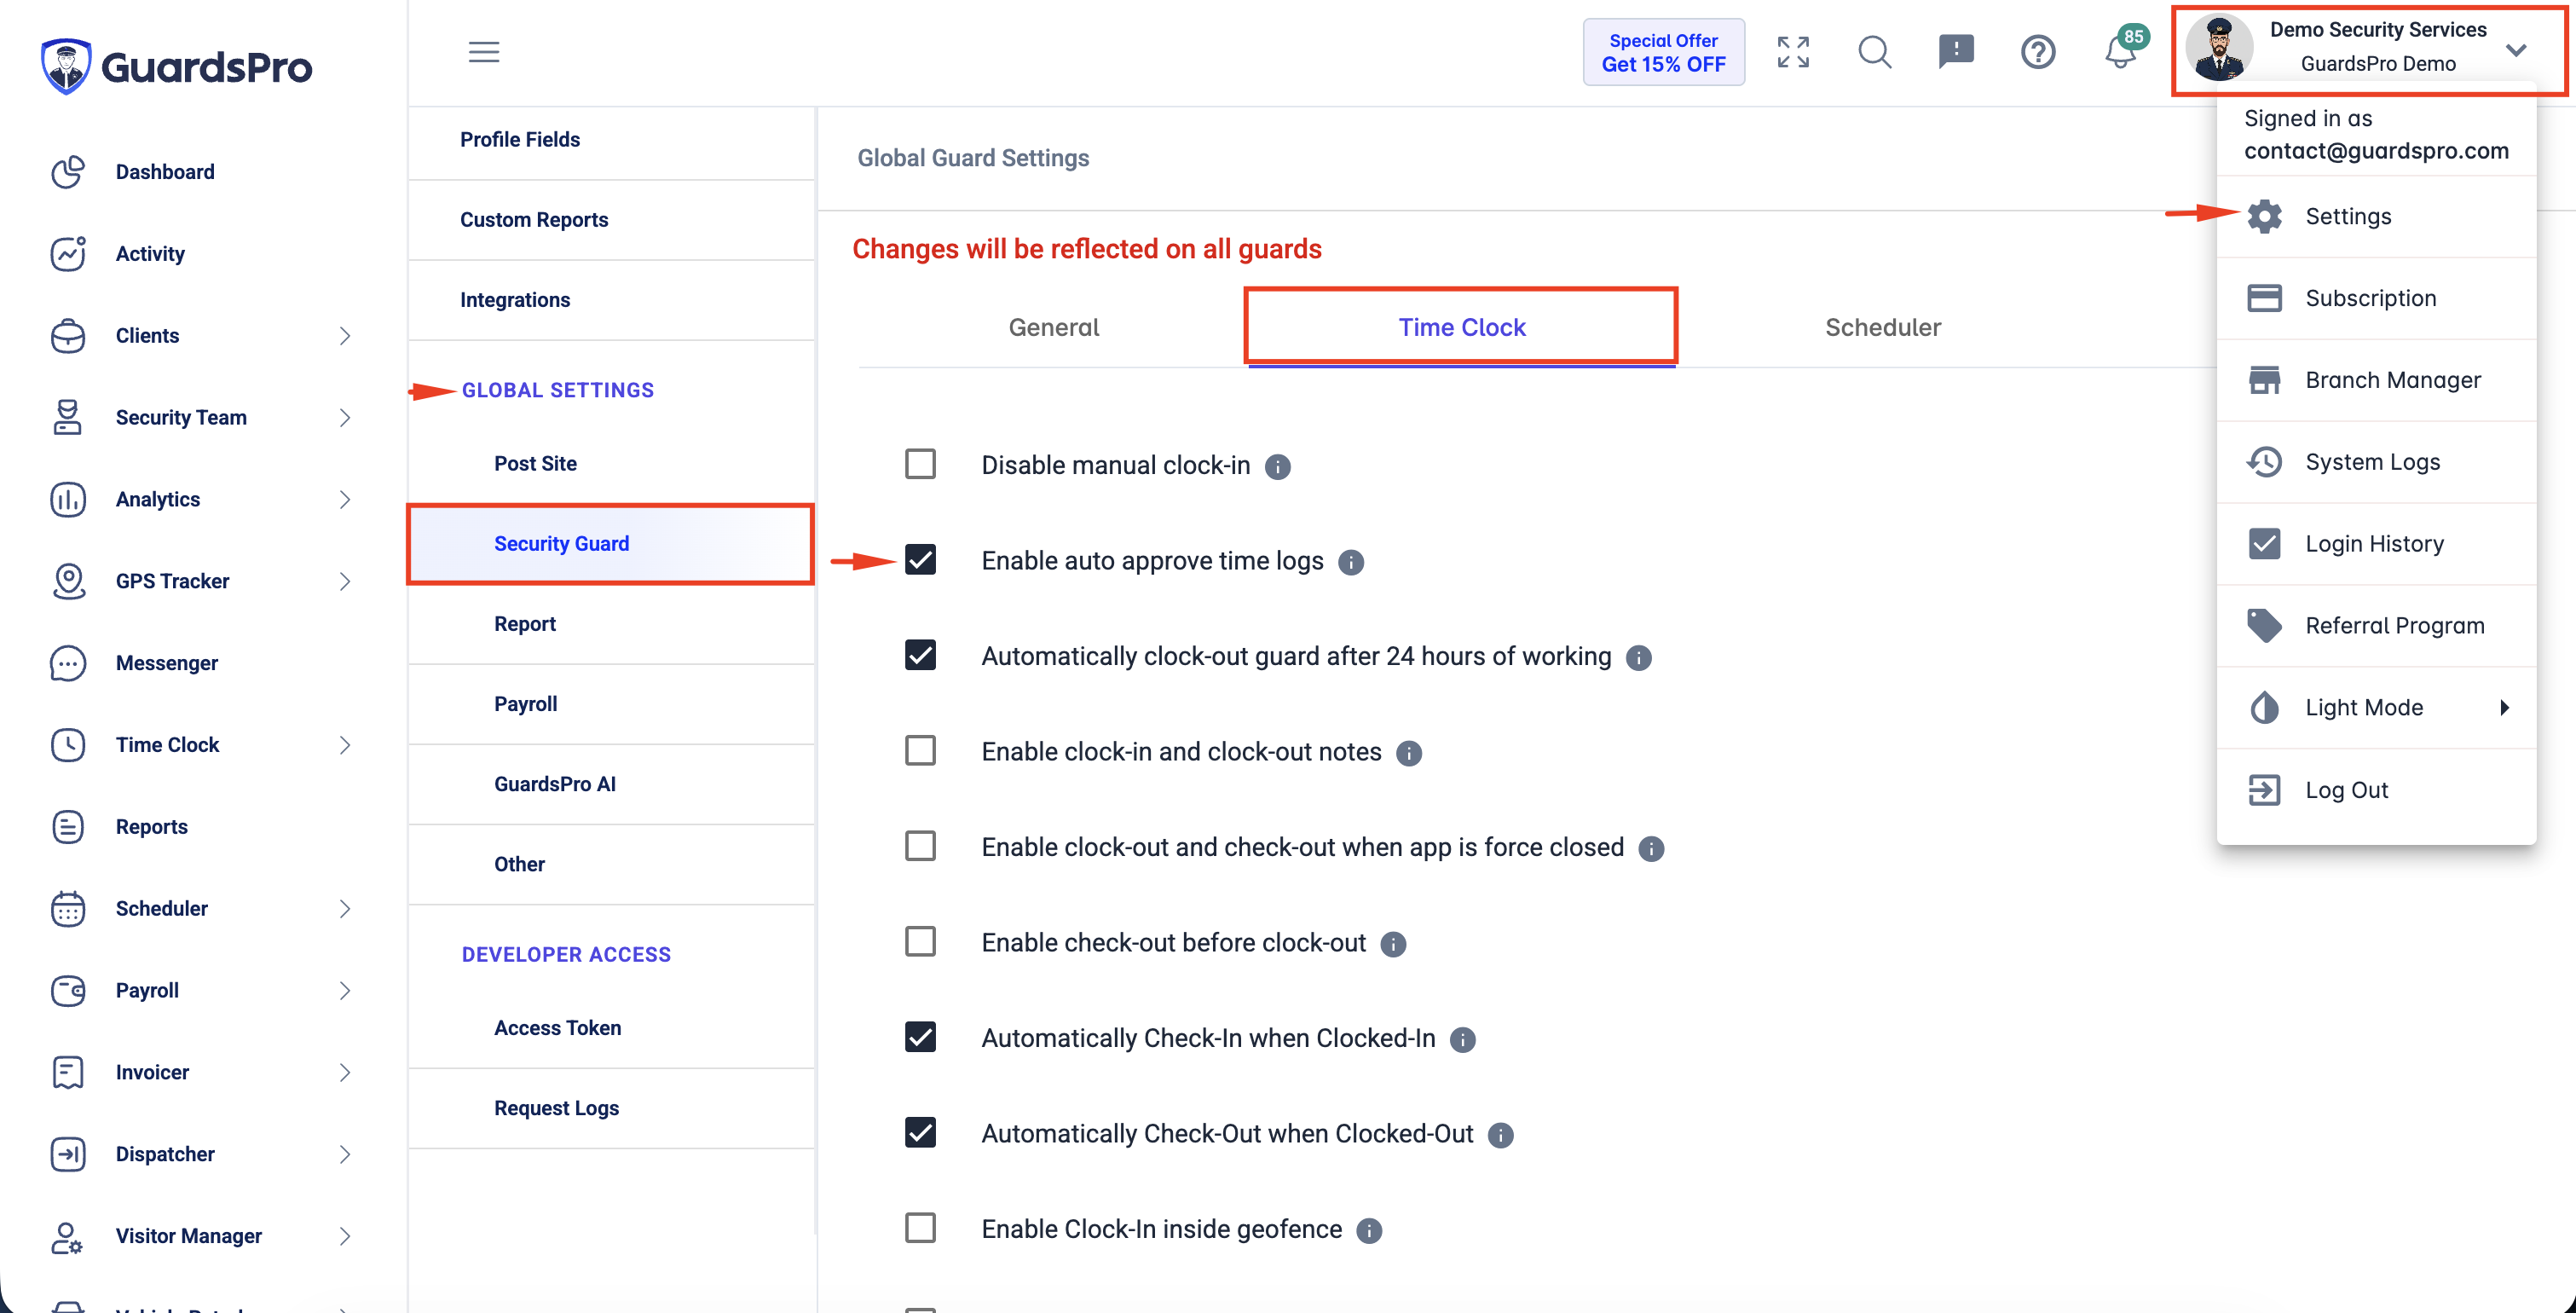2576x1313 pixels.
Task: Open the notifications bell icon
Action: coord(2120,51)
